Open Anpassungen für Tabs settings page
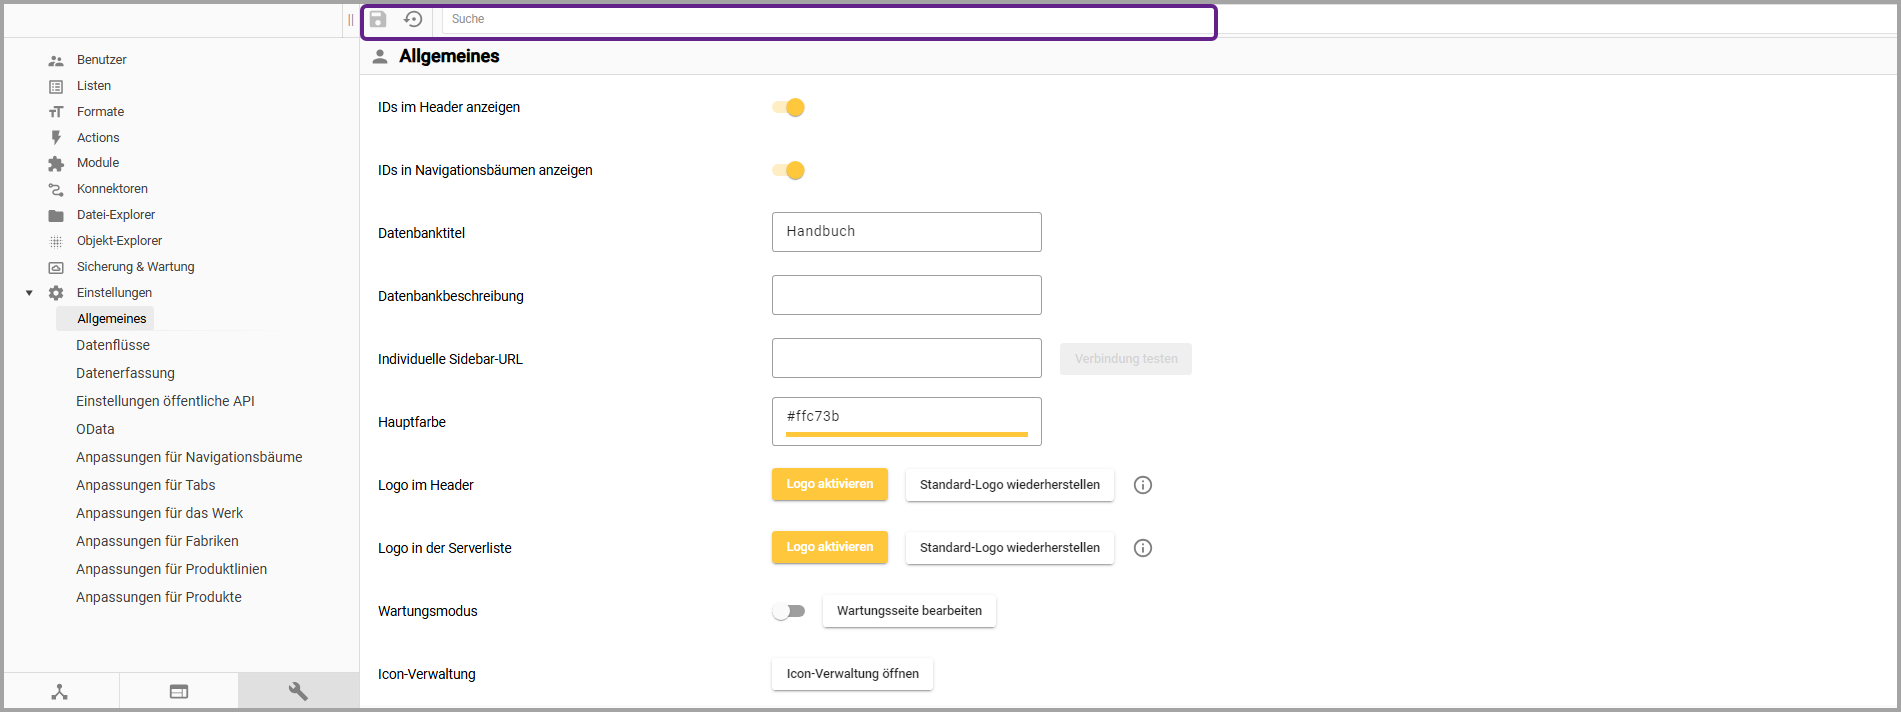Viewport: 1901px width, 712px height. [x=146, y=485]
